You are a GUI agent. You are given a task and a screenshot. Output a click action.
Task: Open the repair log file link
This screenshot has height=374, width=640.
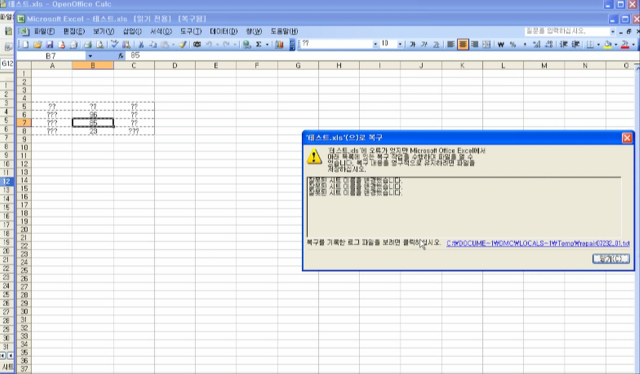pos(538,243)
